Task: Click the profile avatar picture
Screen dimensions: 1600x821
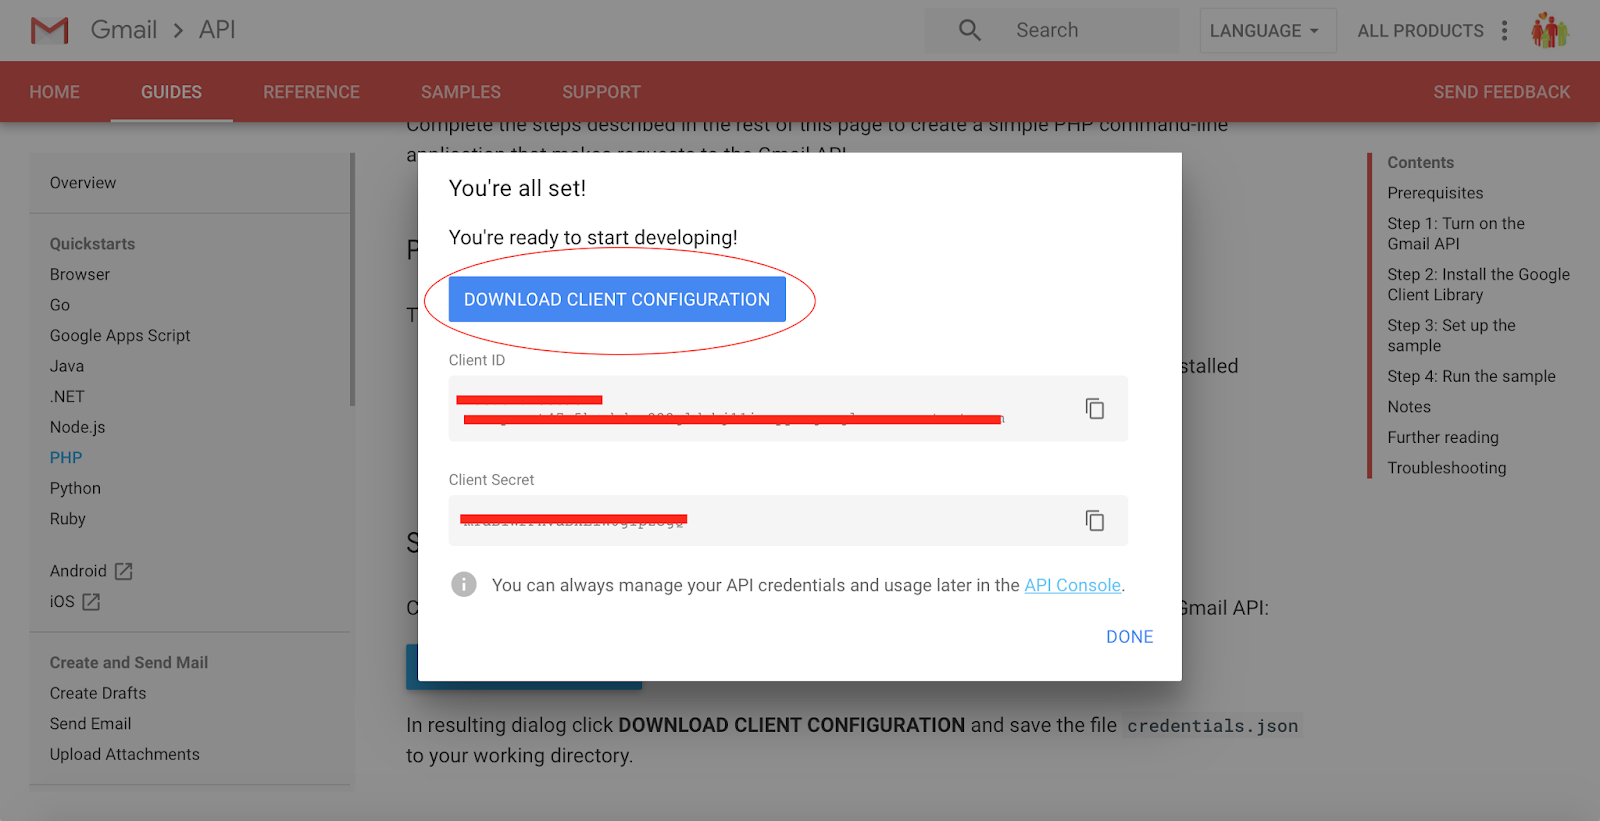Action: [1550, 30]
